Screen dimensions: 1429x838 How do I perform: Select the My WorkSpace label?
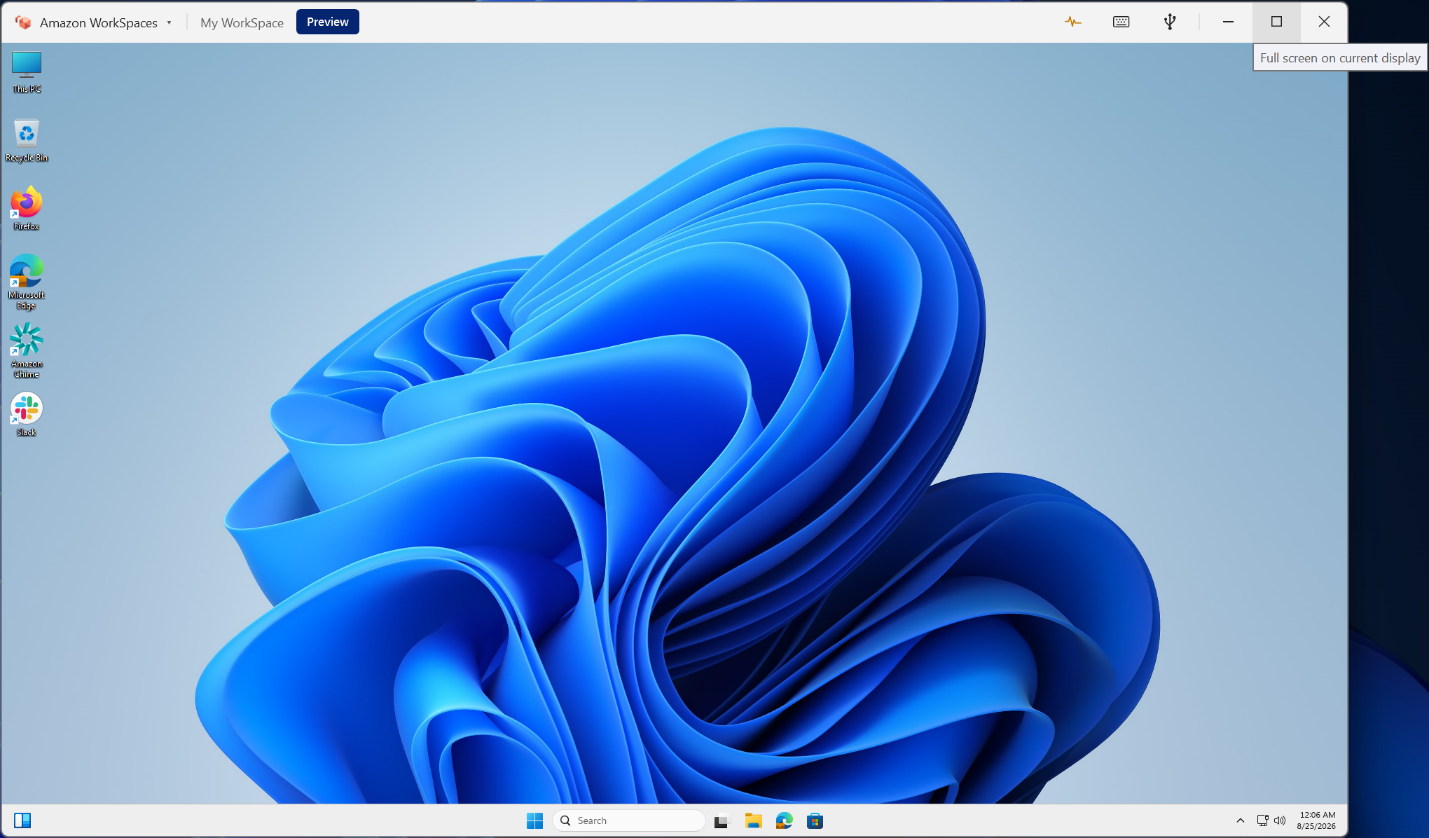coord(242,22)
